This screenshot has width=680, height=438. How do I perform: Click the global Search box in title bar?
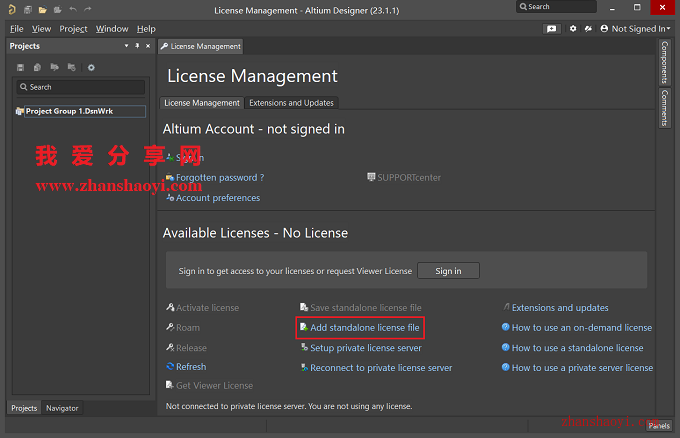[556, 7]
